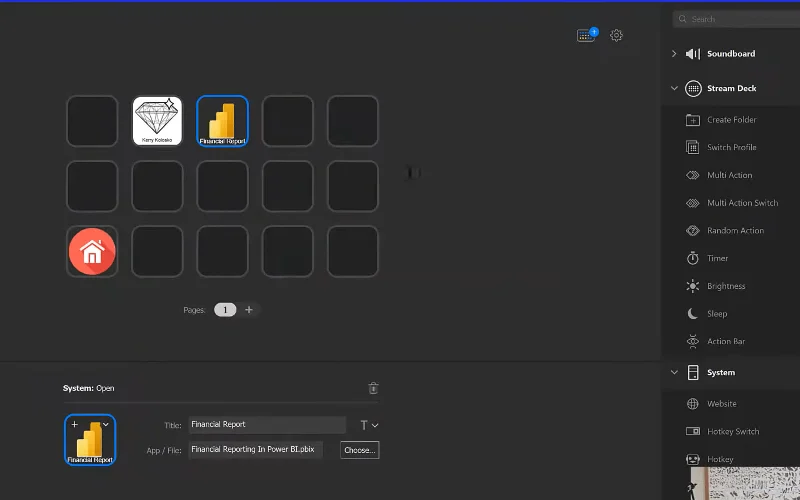This screenshot has height=500, width=800.
Task: Select Action Bar label
Action: point(726,341)
